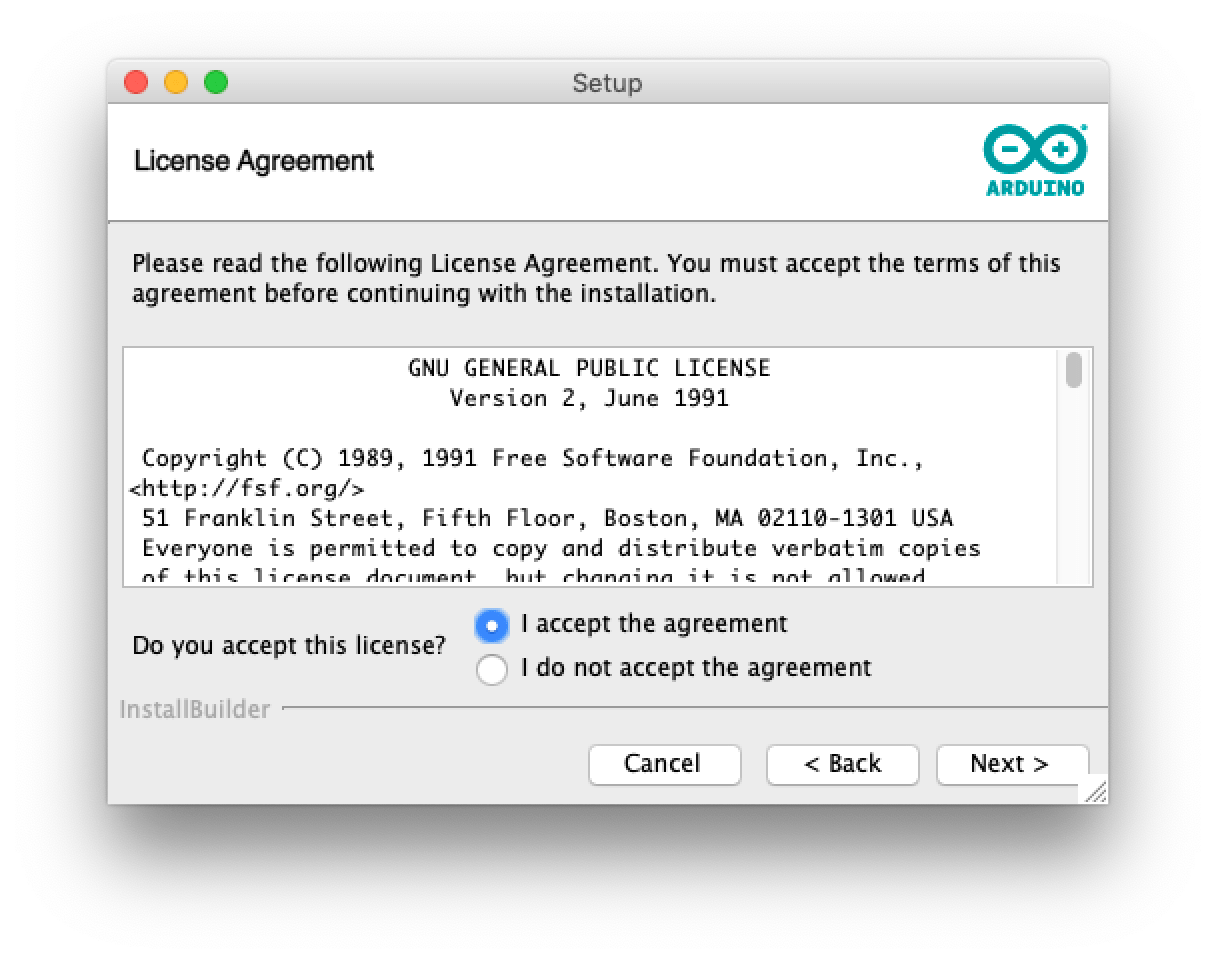Click the red close window button
This screenshot has width=1216, height=960.
(x=136, y=82)
